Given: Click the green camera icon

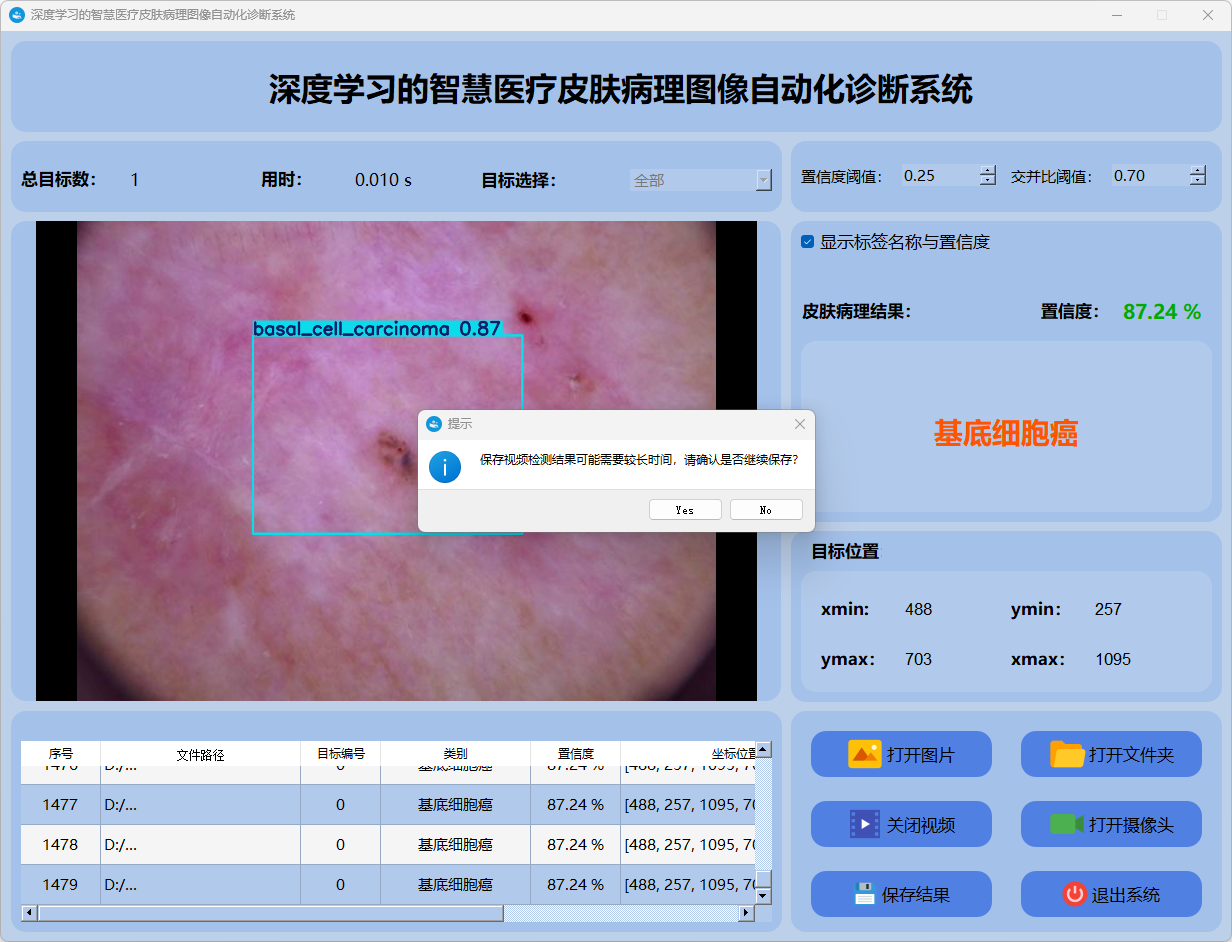Looking at the screenshot, I should (x=1066, y=825).
